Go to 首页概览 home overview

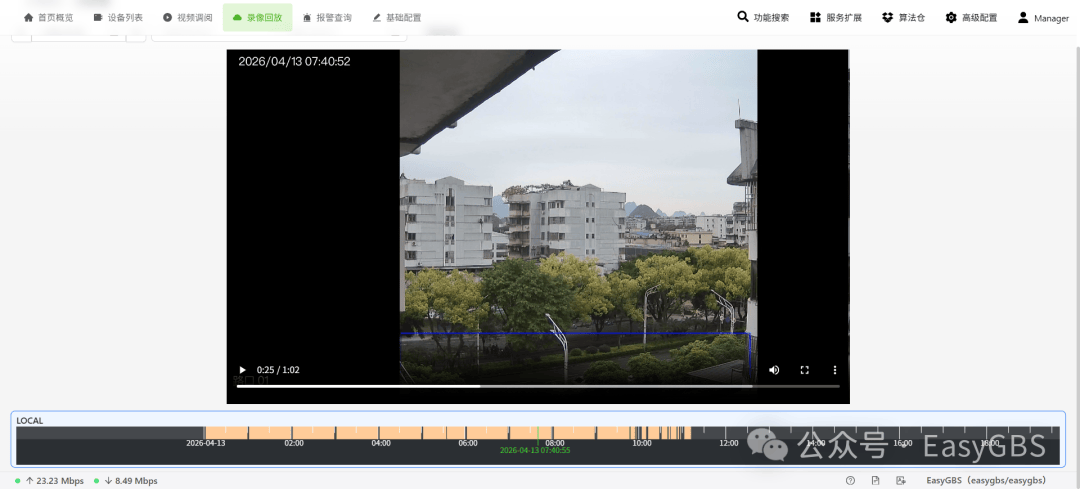coord(48,18)
